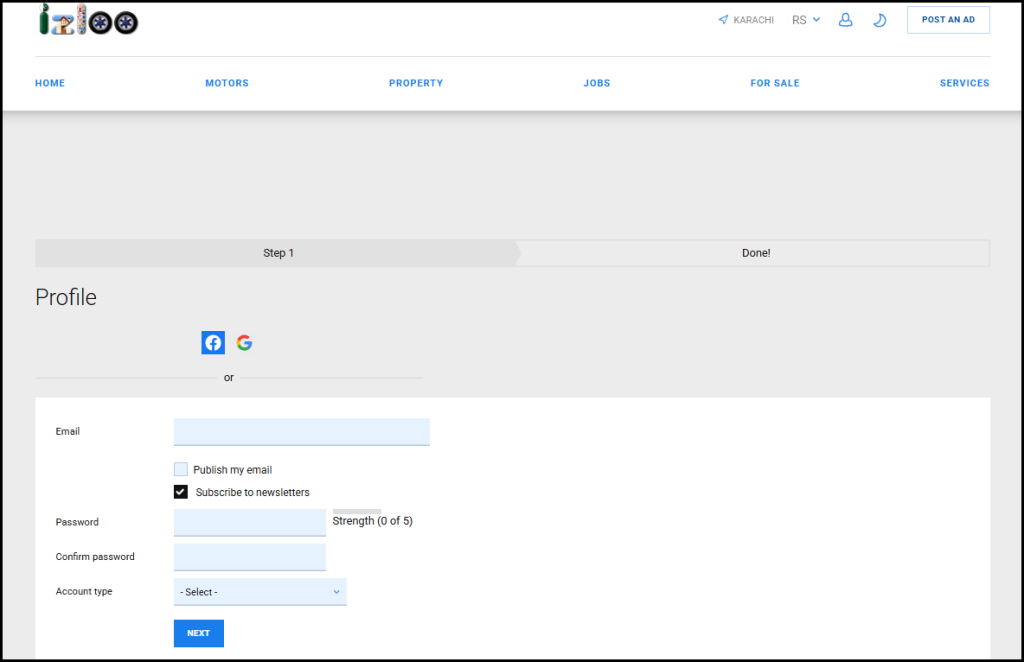The image size is (1024, 662).
Task: Sign up with the Facebook icon
Action: [x=213, y=342]
